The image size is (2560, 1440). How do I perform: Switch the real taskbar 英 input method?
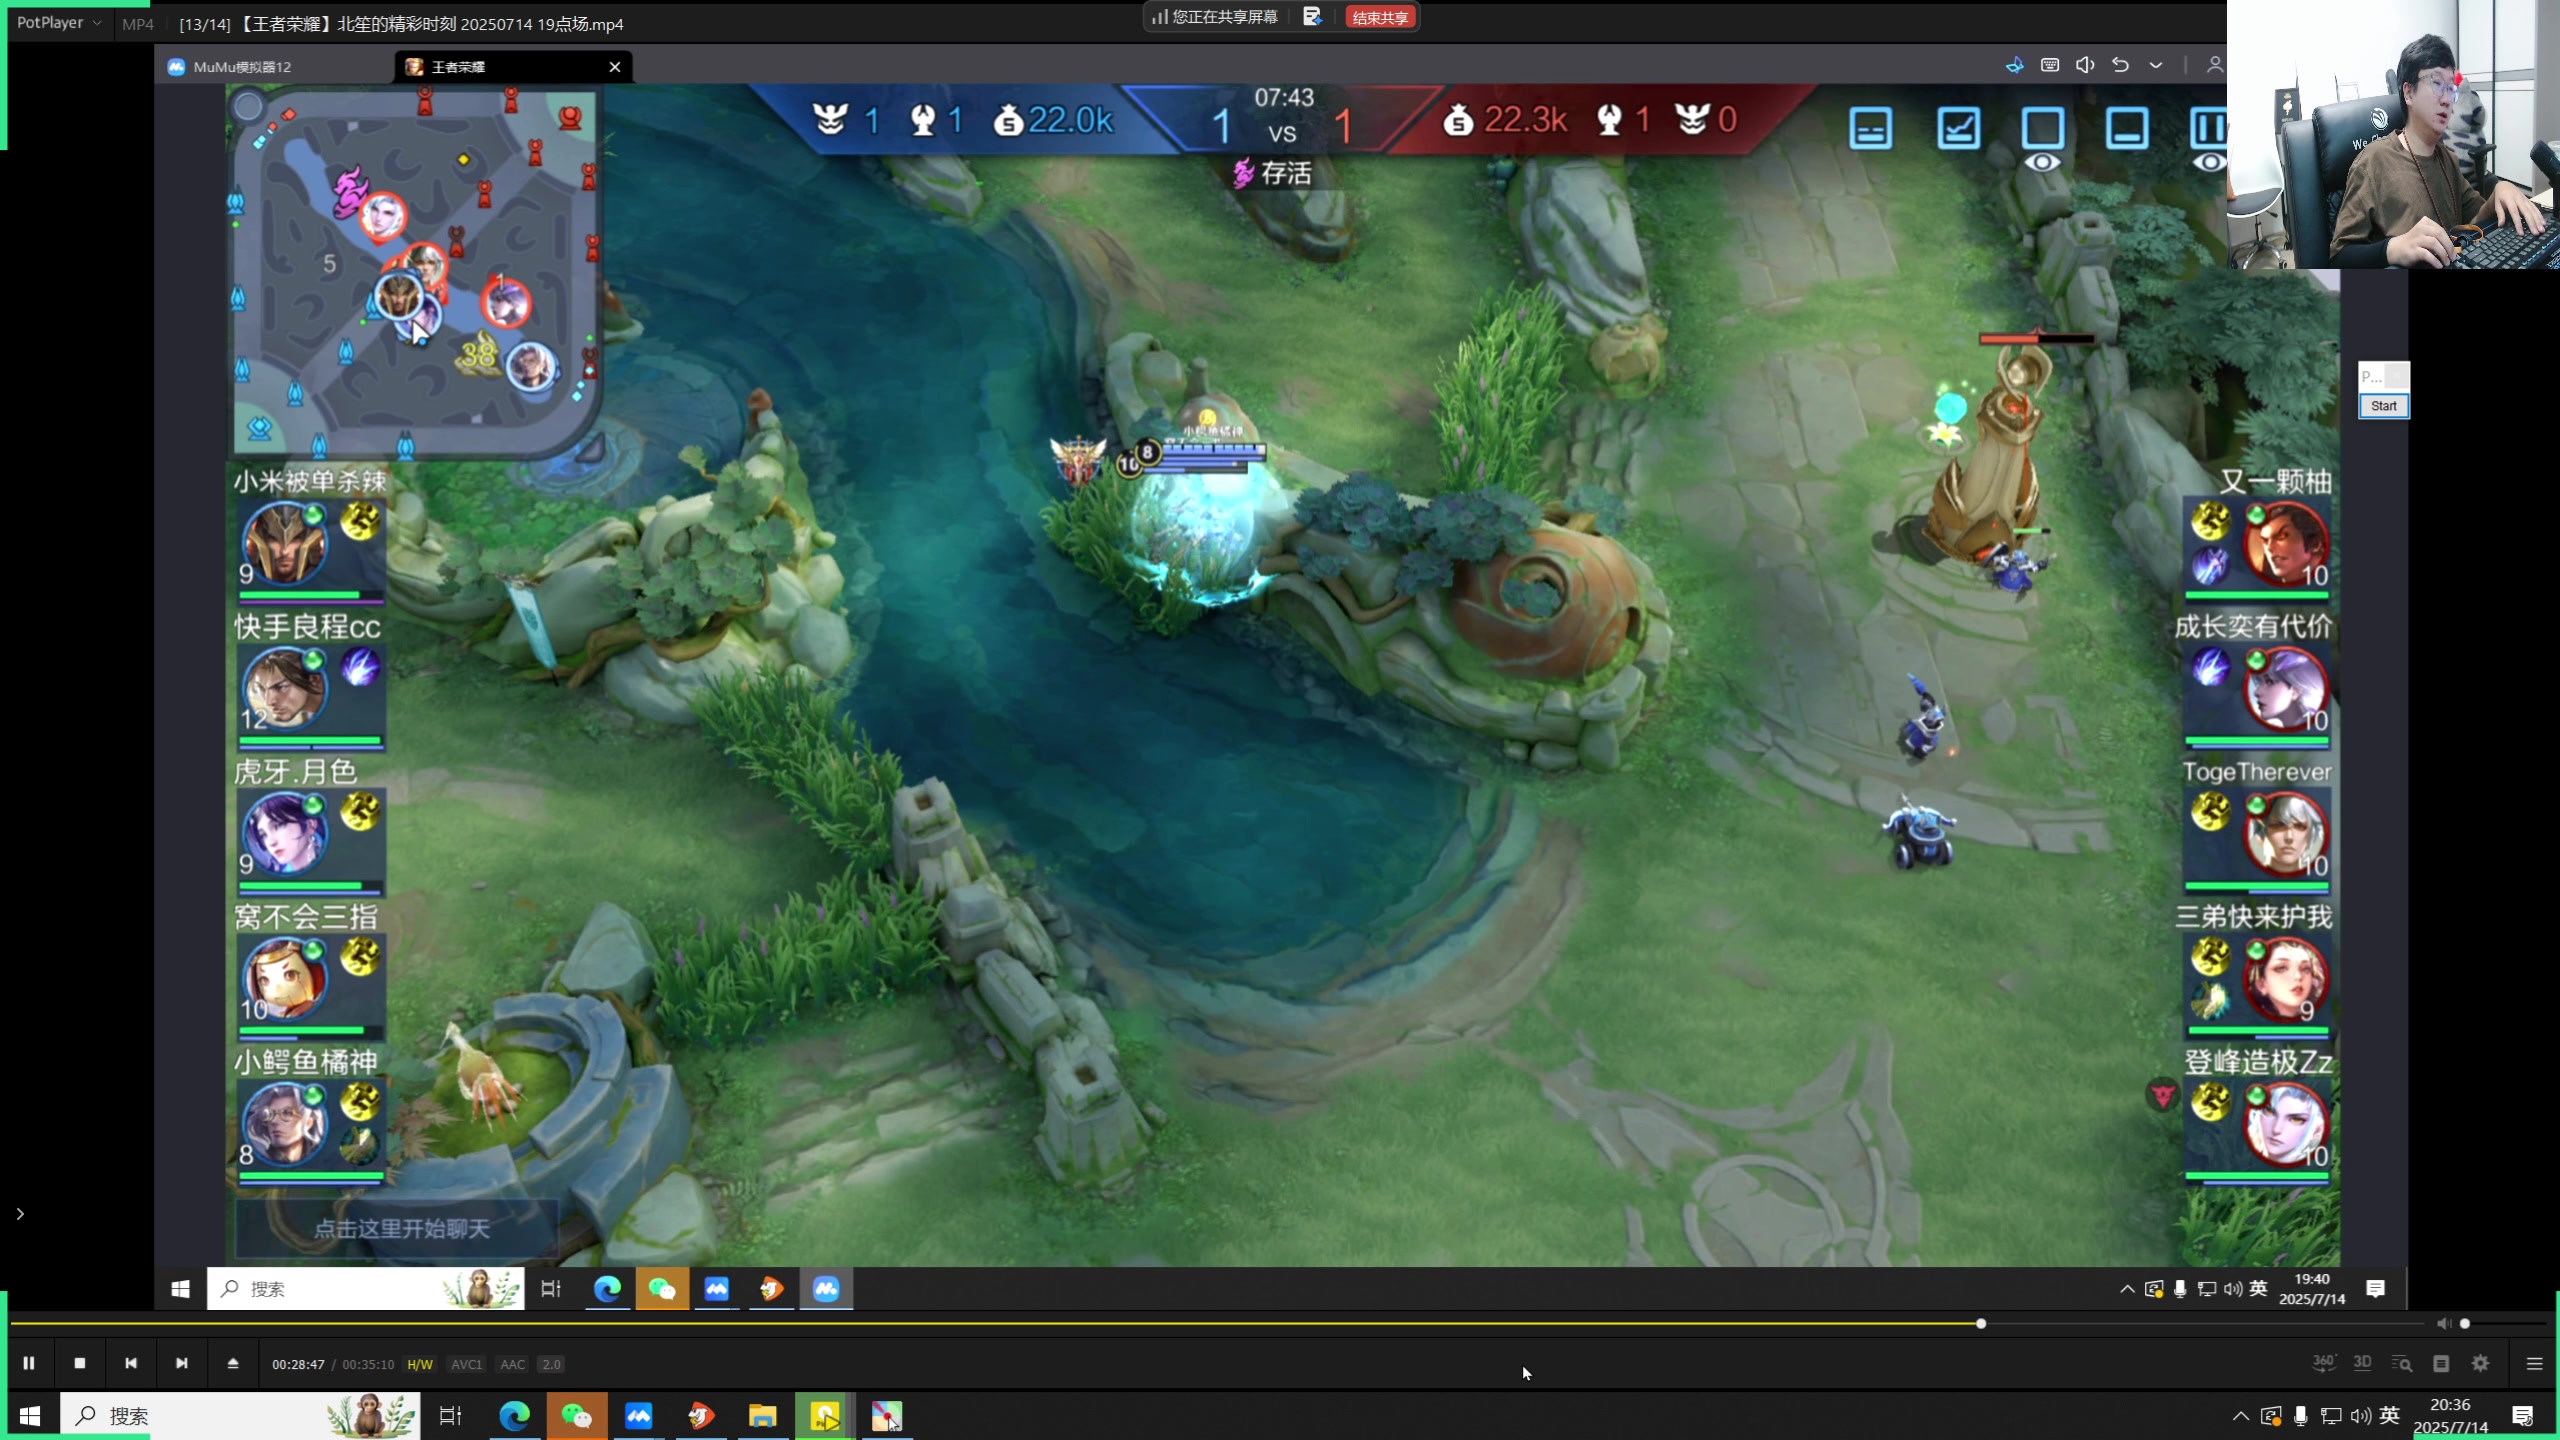point(2390,1416)
